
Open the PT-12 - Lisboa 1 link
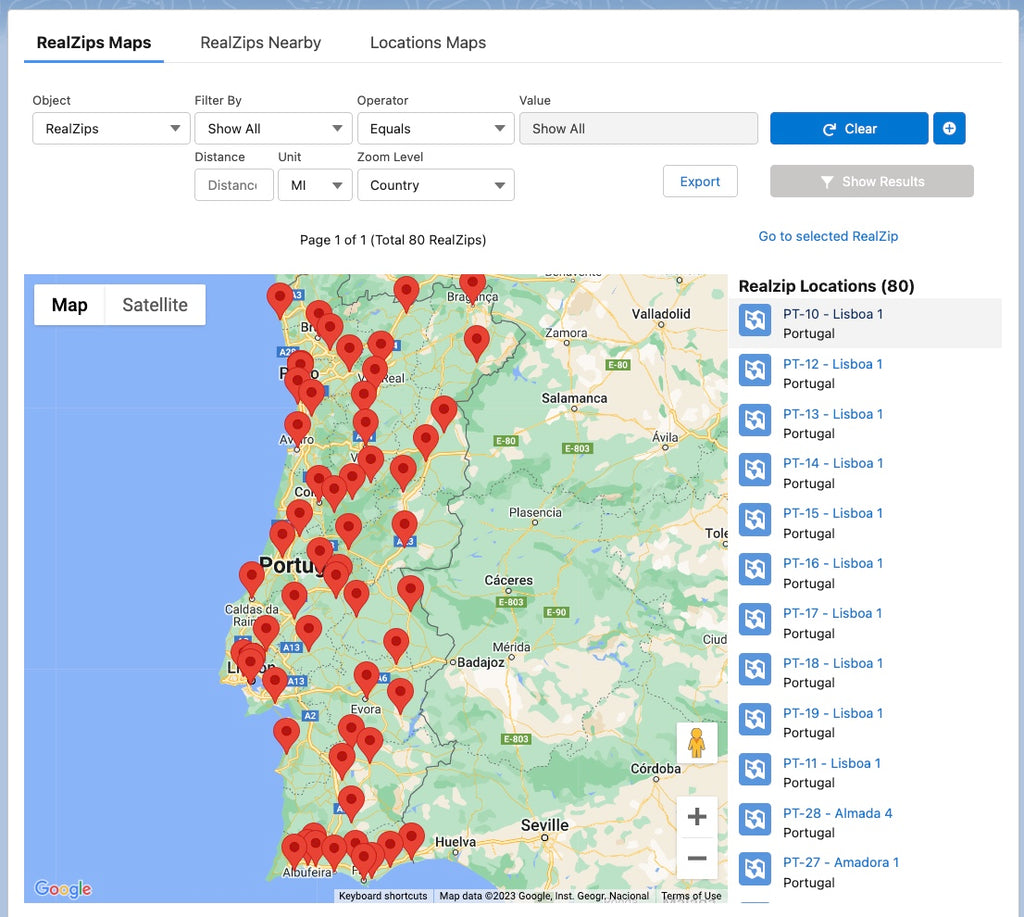point(833,364)
